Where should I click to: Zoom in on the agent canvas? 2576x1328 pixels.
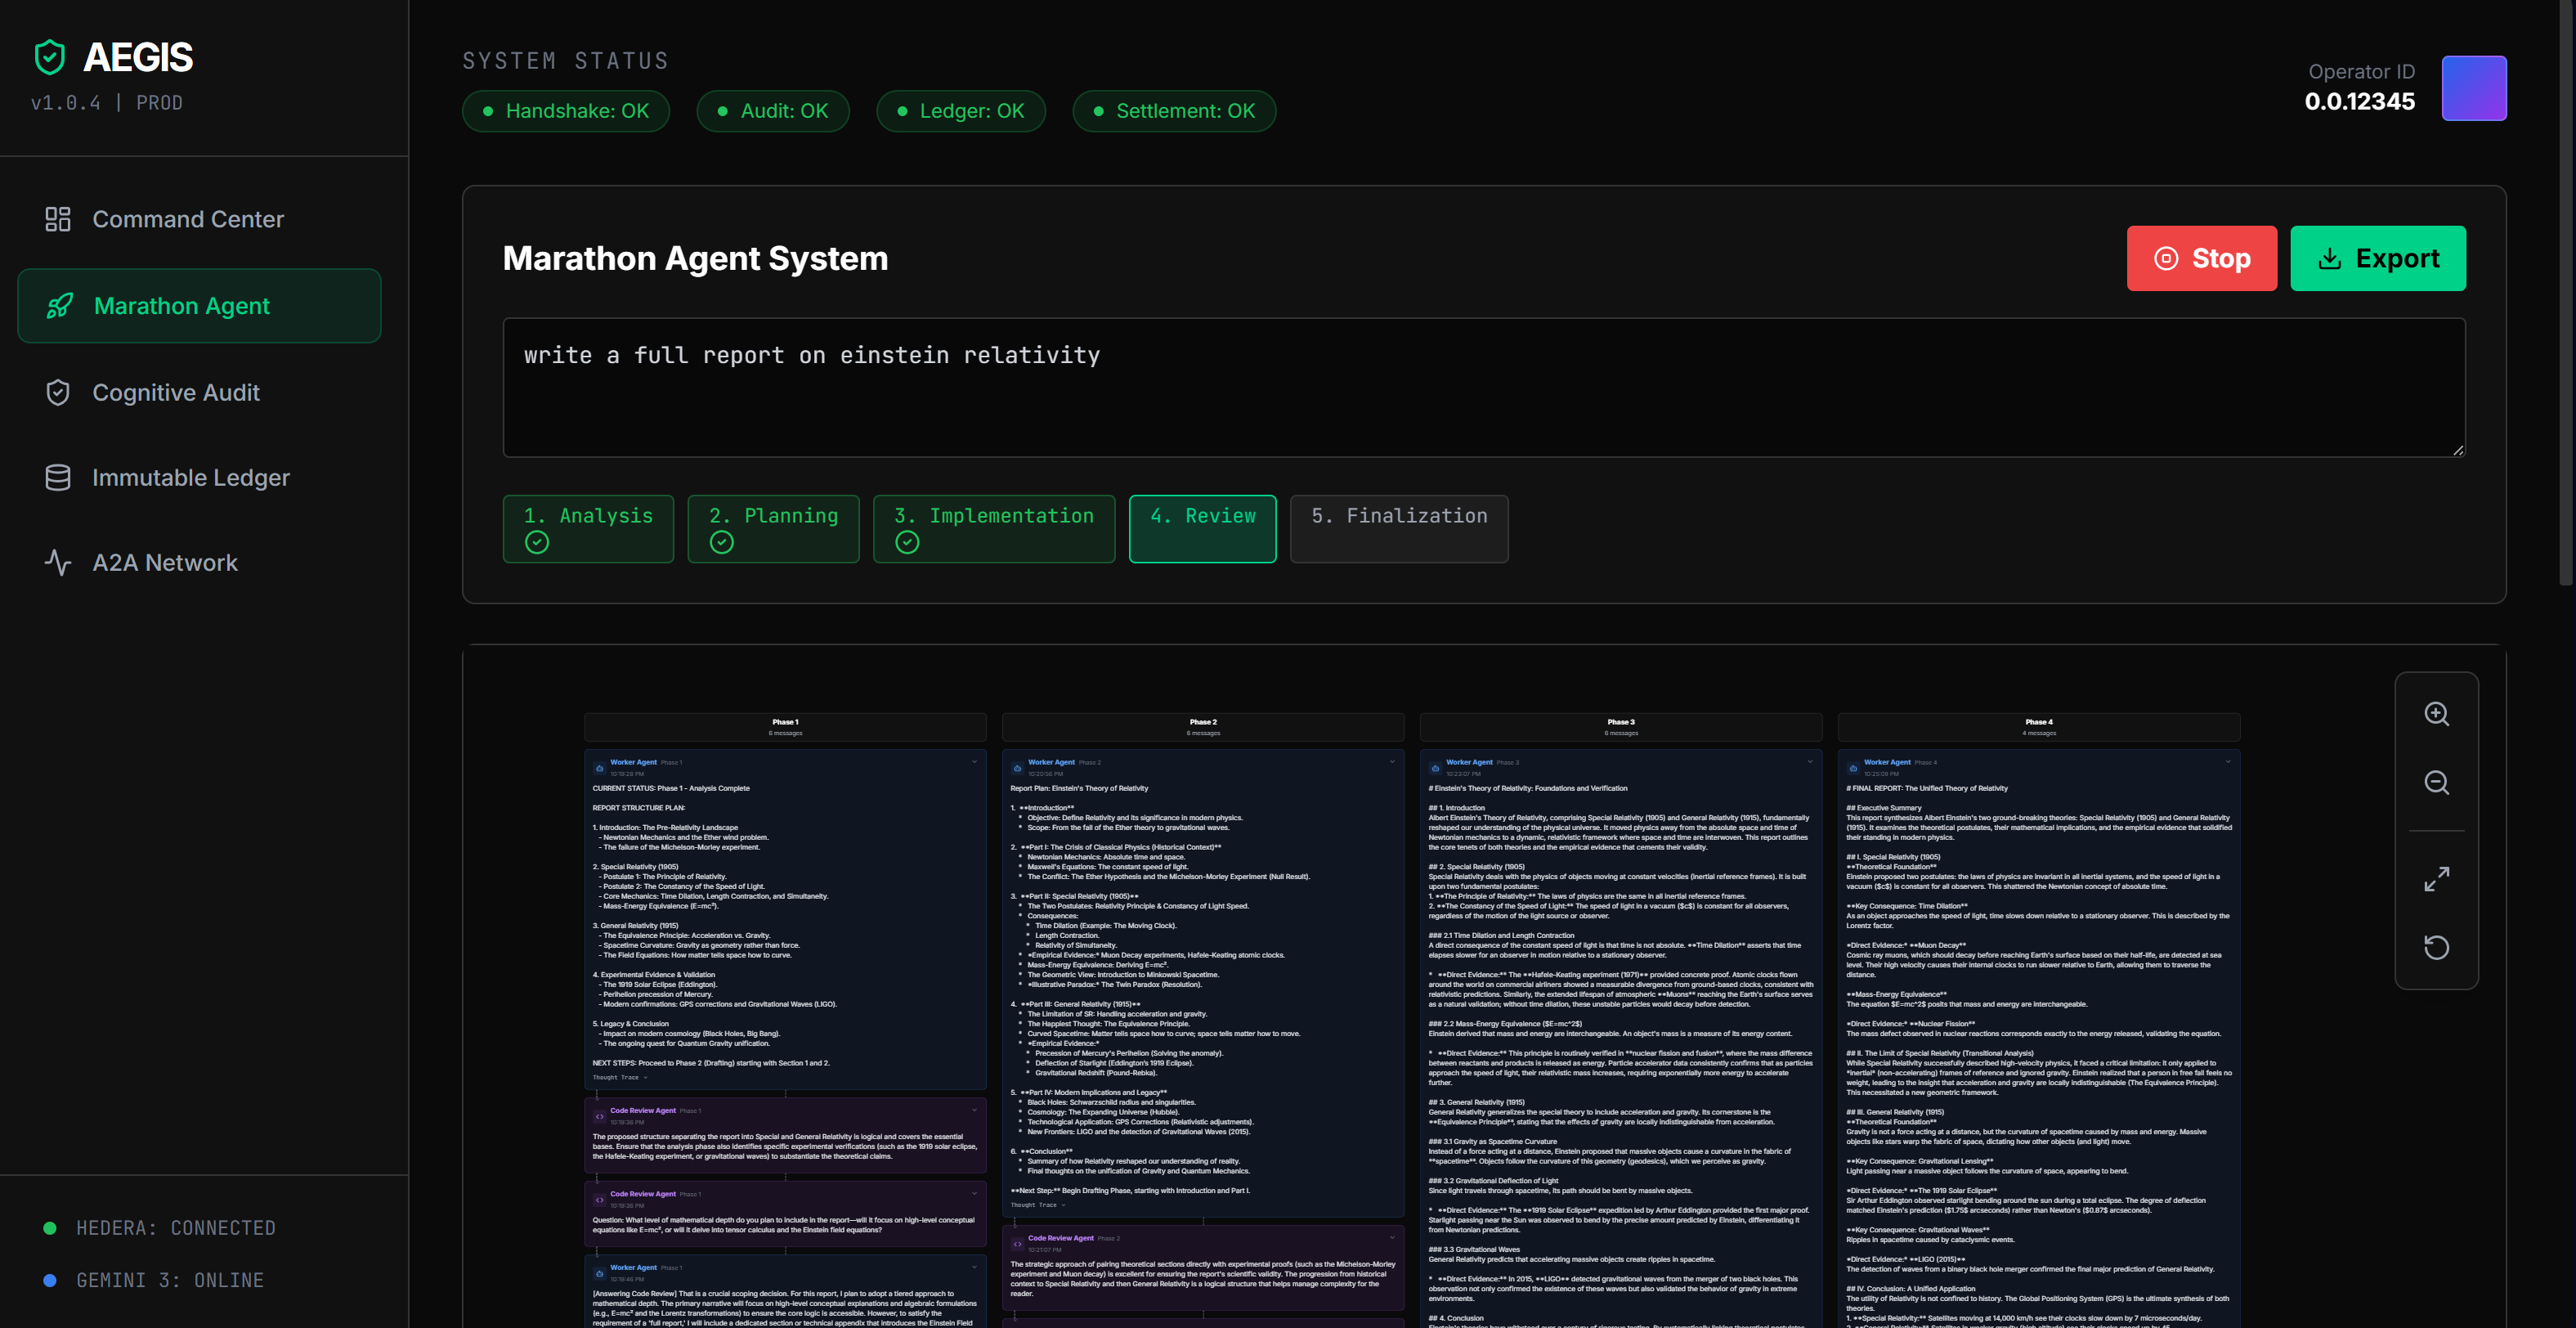coord(2436,714)
